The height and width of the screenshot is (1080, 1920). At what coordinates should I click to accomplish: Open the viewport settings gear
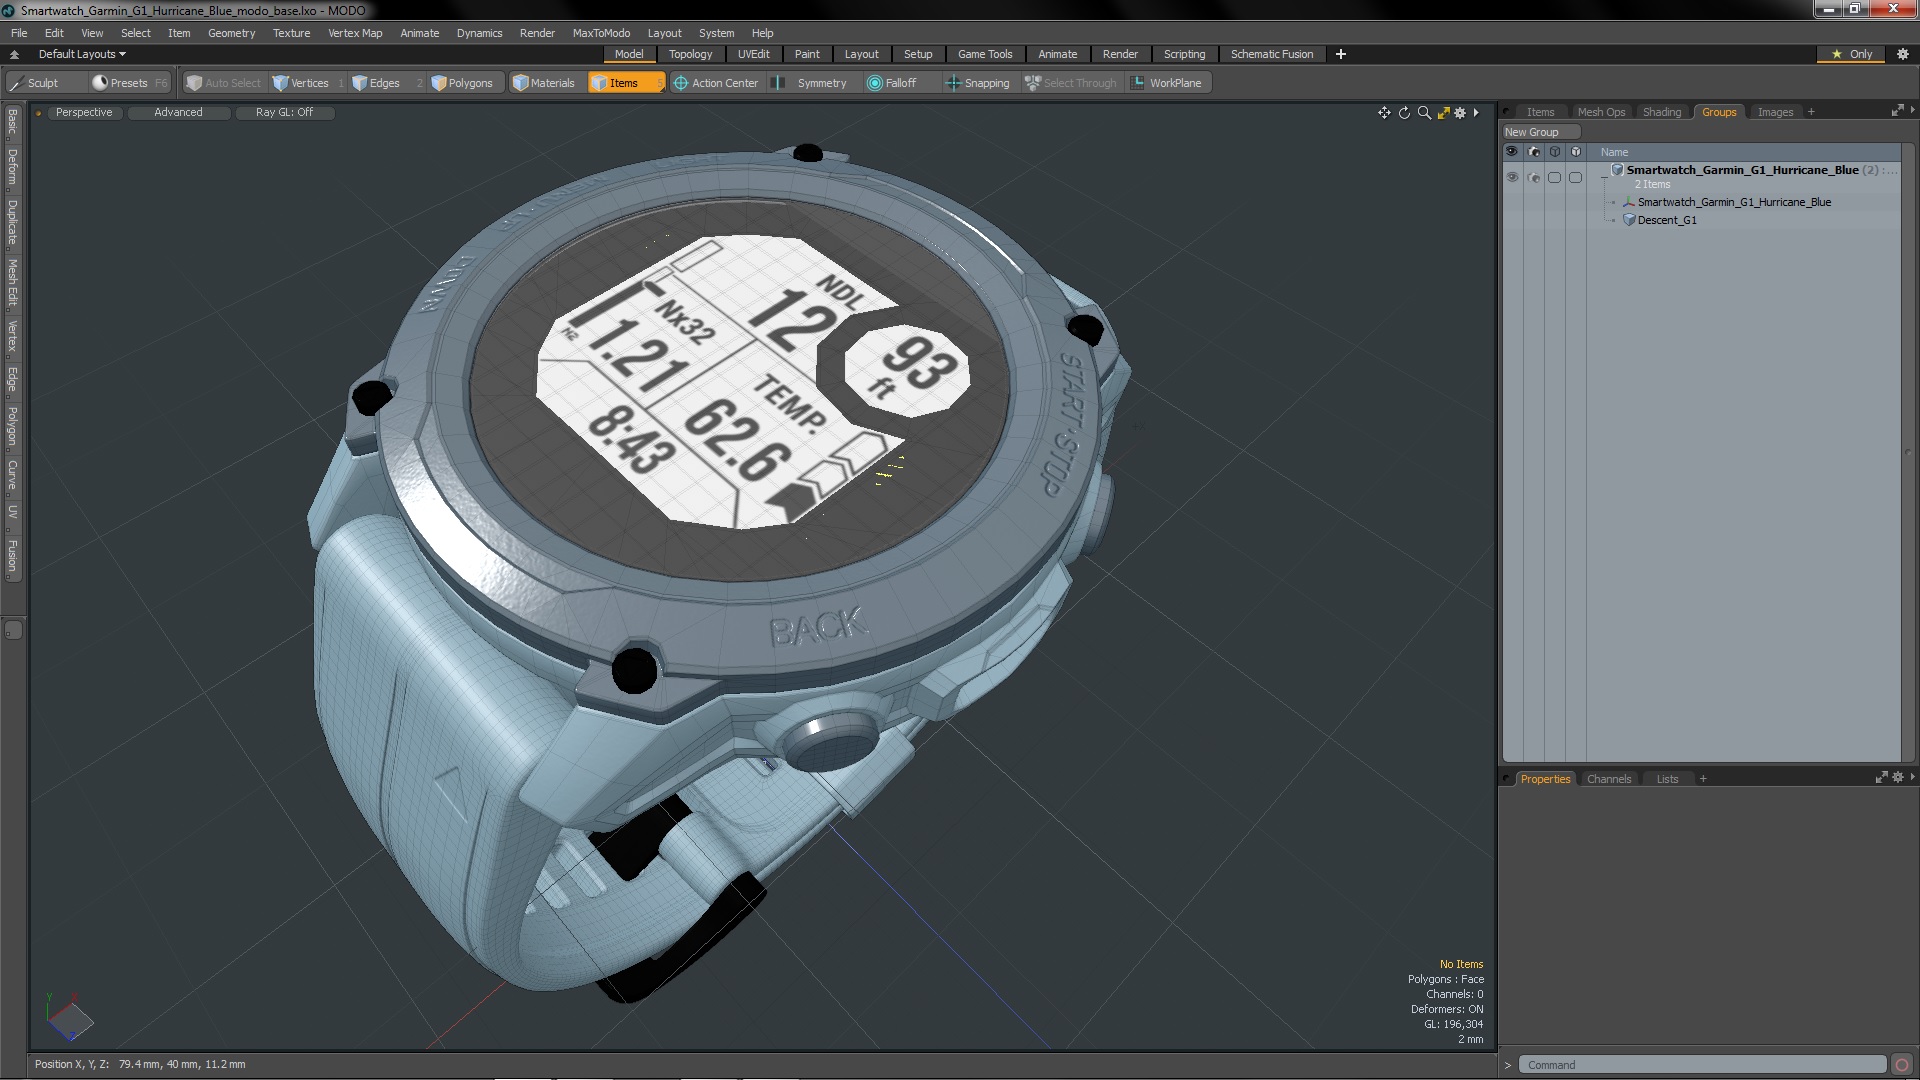click(x=1460, y=113)
